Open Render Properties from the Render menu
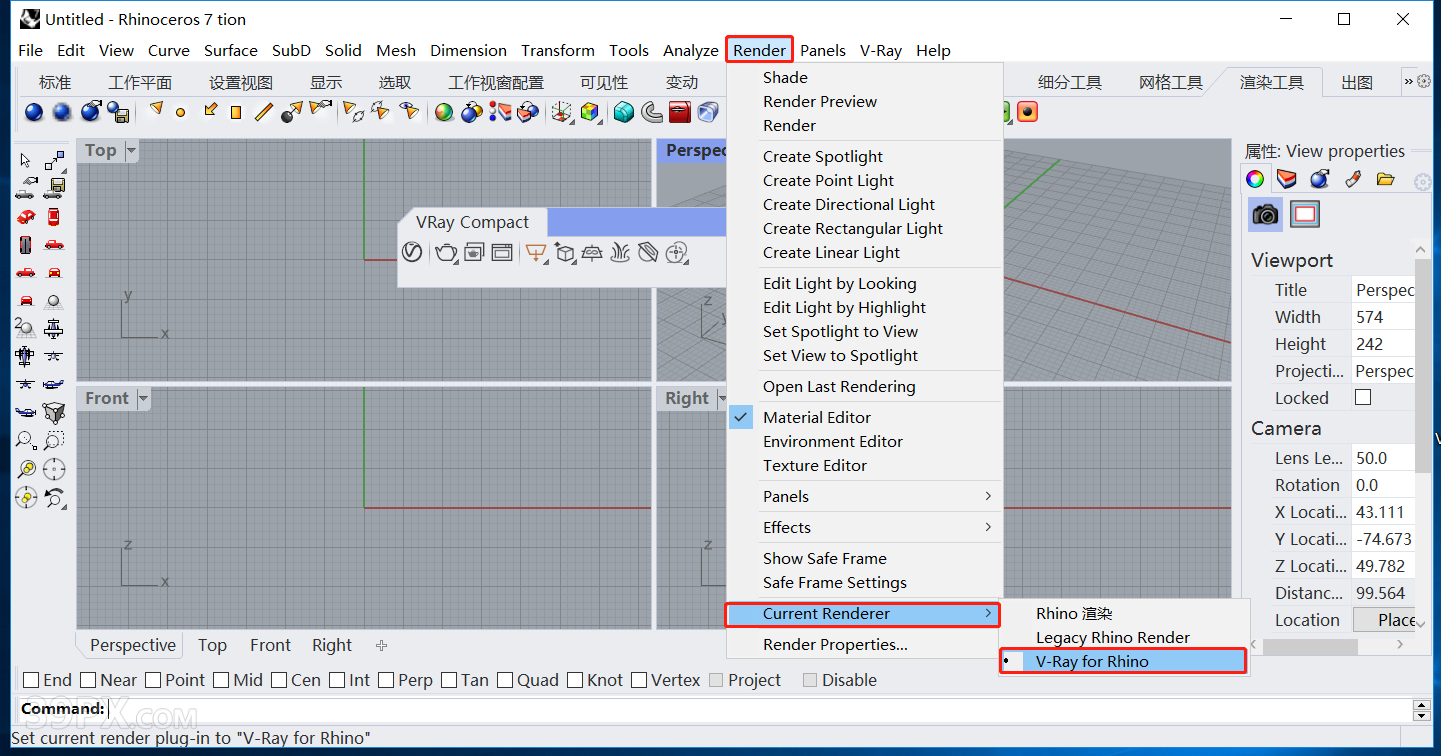 (835, 645)
